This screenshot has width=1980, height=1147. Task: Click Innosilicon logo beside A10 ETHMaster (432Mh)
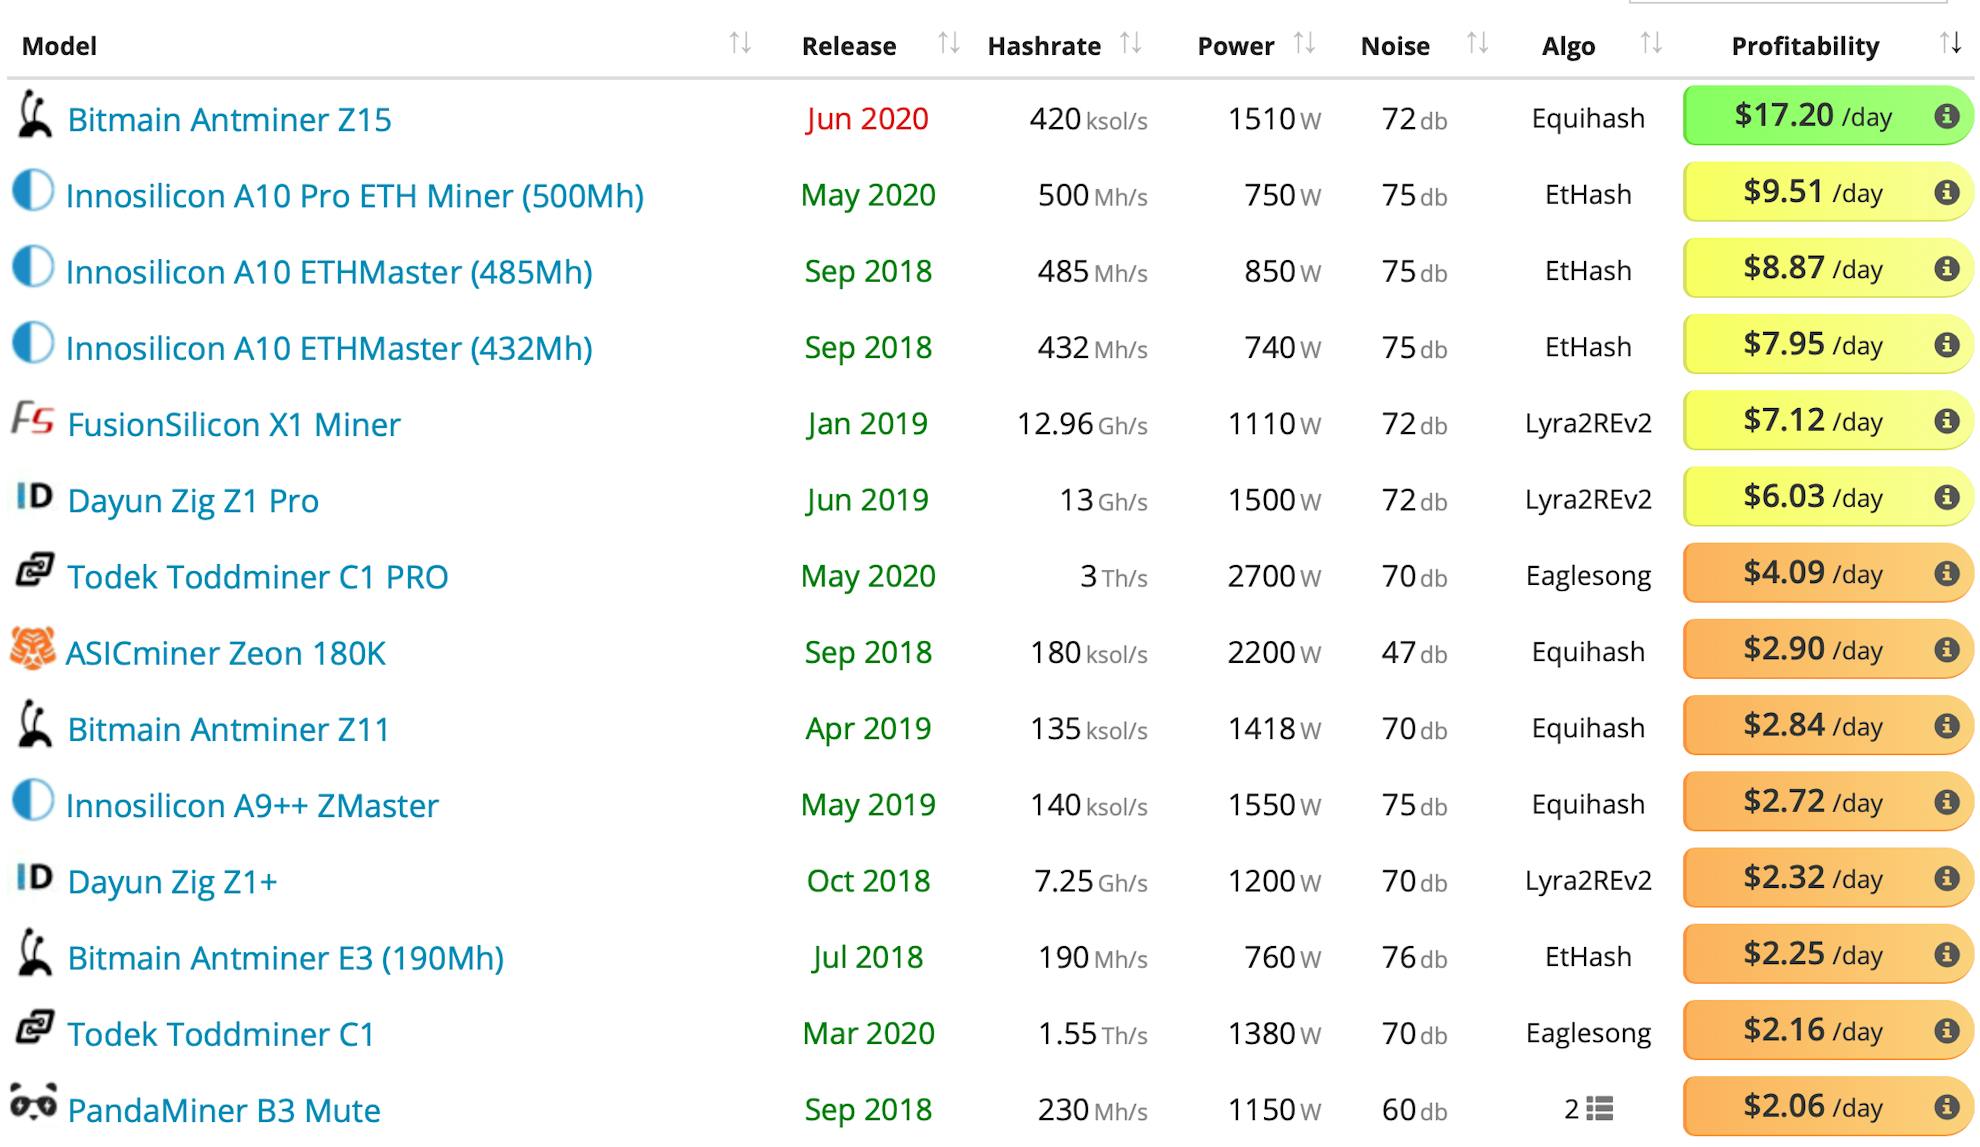click(x=33, y=343)
